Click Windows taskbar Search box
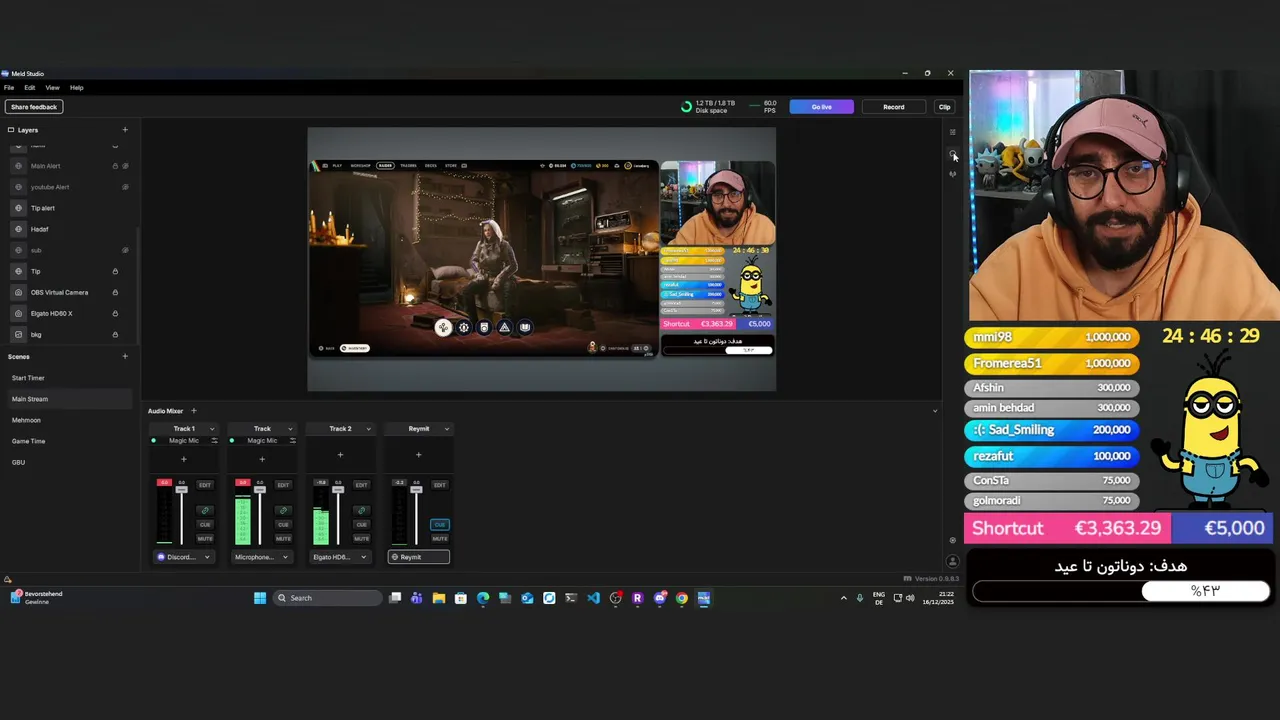1280x720 pixels. point(329,598)
